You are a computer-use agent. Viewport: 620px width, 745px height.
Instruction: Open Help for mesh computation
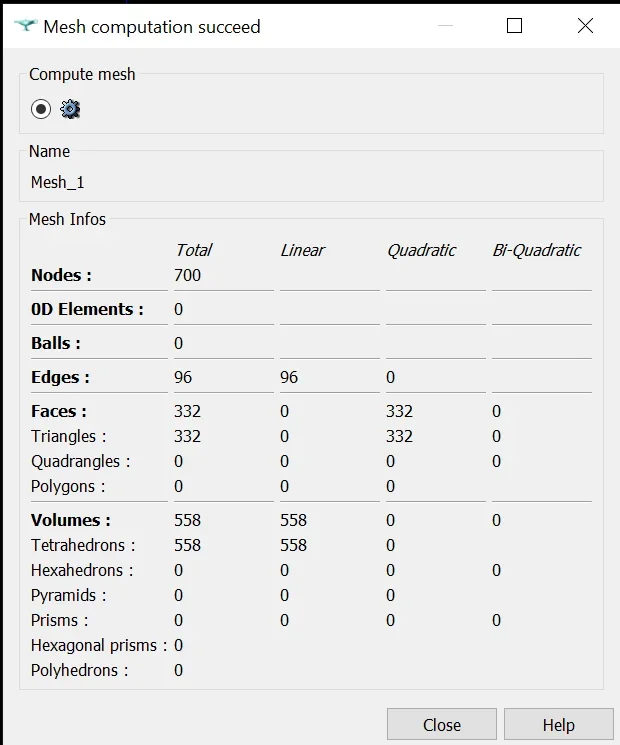pos(558,725)
